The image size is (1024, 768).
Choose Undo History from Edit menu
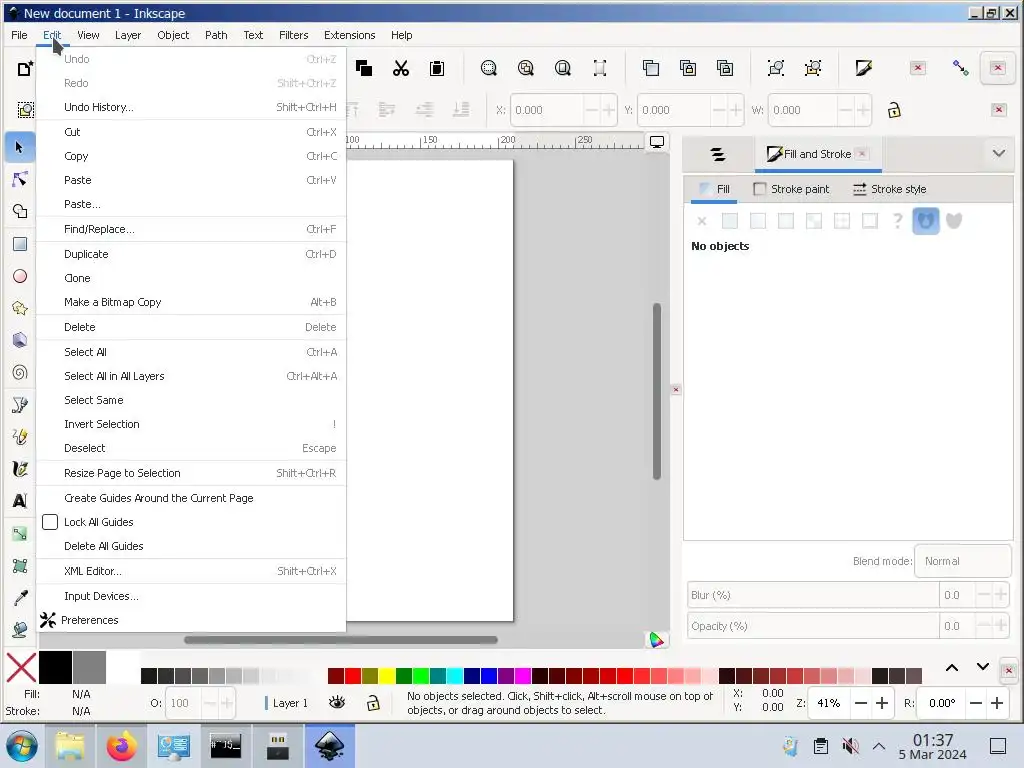point(191,107)
